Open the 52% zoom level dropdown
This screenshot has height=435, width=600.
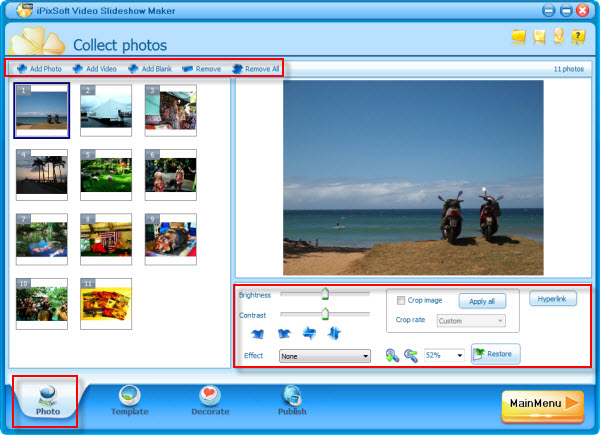point(445,355)
